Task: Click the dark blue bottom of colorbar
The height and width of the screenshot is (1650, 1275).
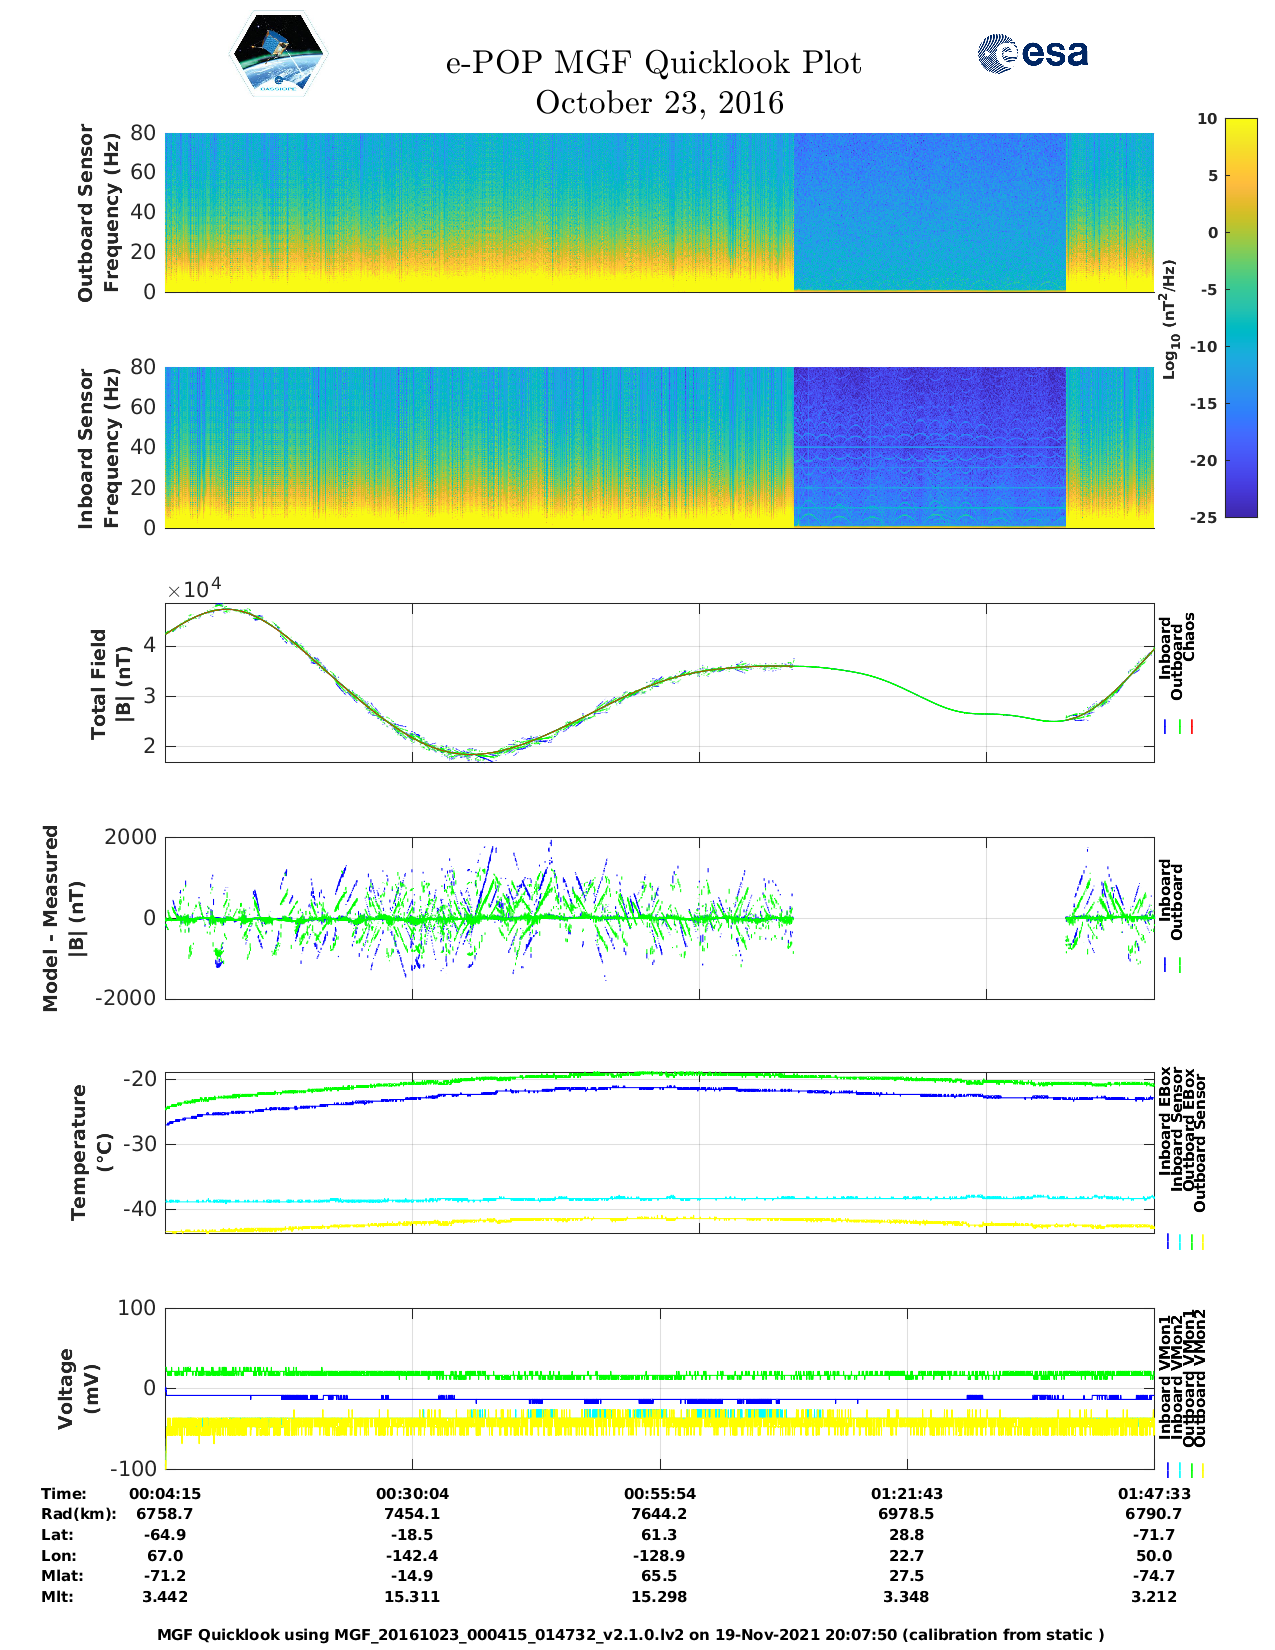Action: 1240,505
